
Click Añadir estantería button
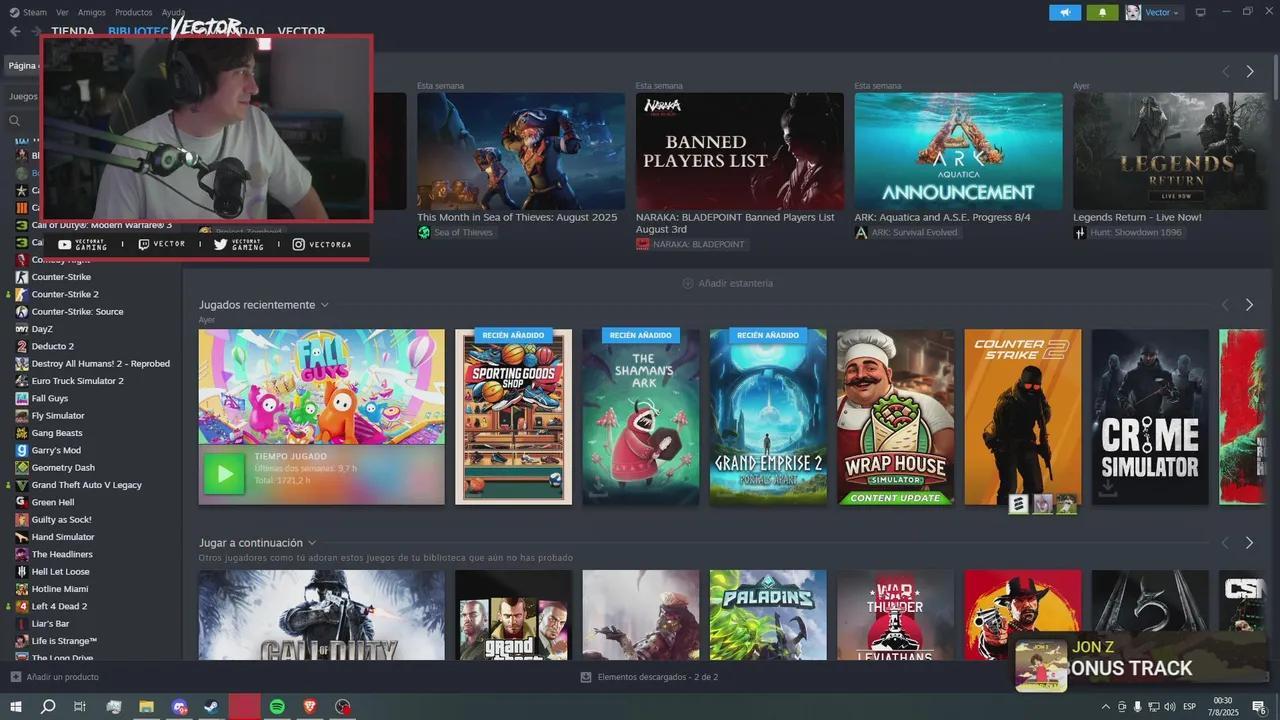pyautogui.click(x=727, y=283)
